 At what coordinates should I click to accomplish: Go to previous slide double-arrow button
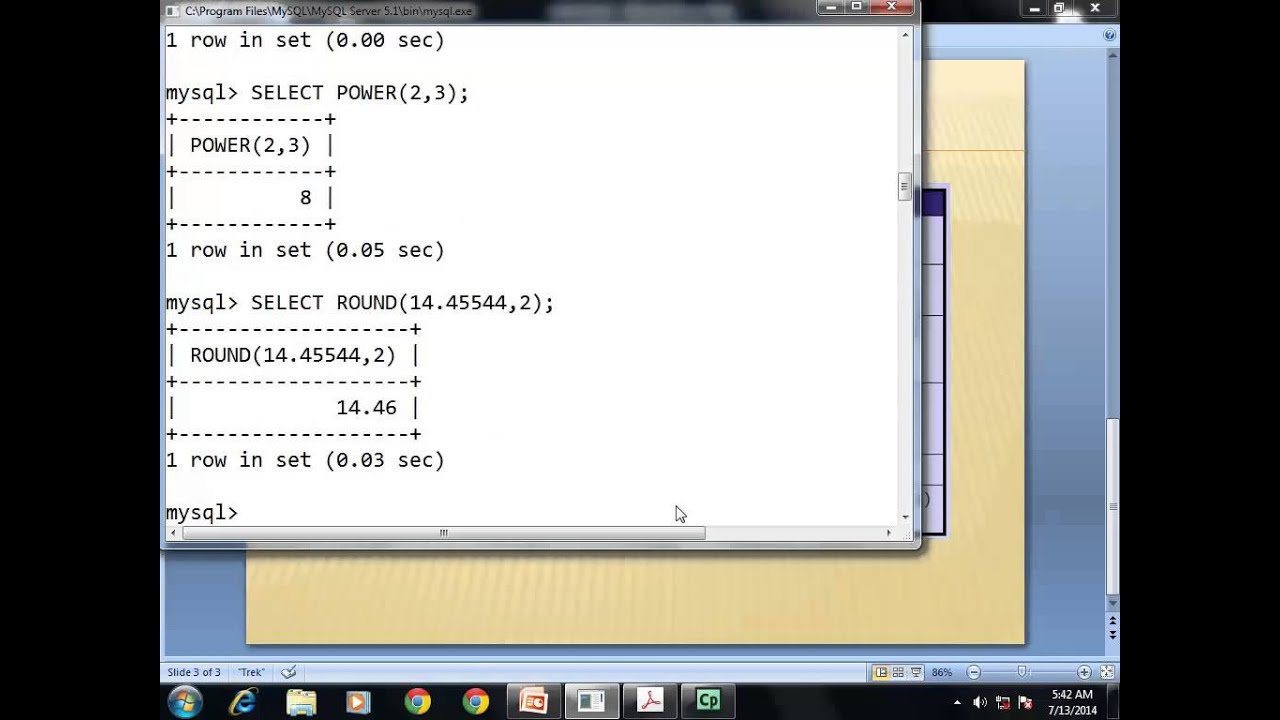tap(1113, 621)
